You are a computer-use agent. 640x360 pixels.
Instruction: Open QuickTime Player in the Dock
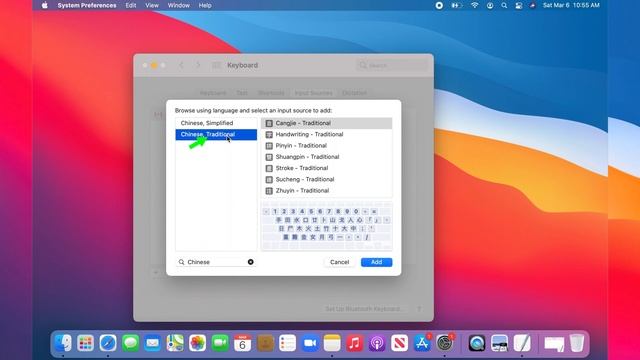click(477, 343)
